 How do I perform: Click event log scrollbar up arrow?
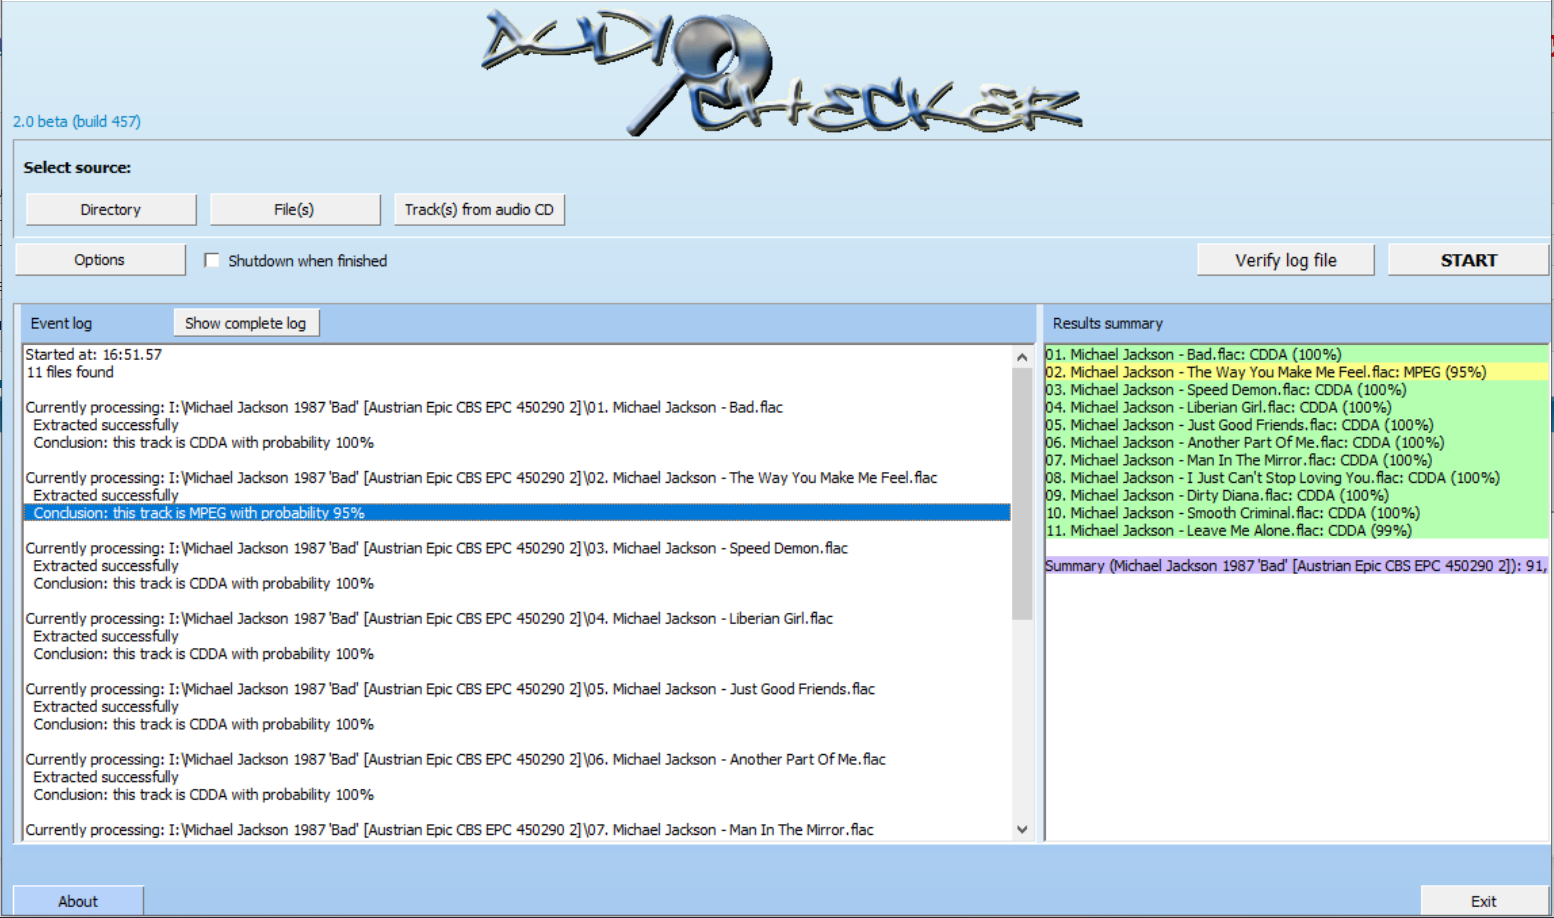[x=1022, y=357]
